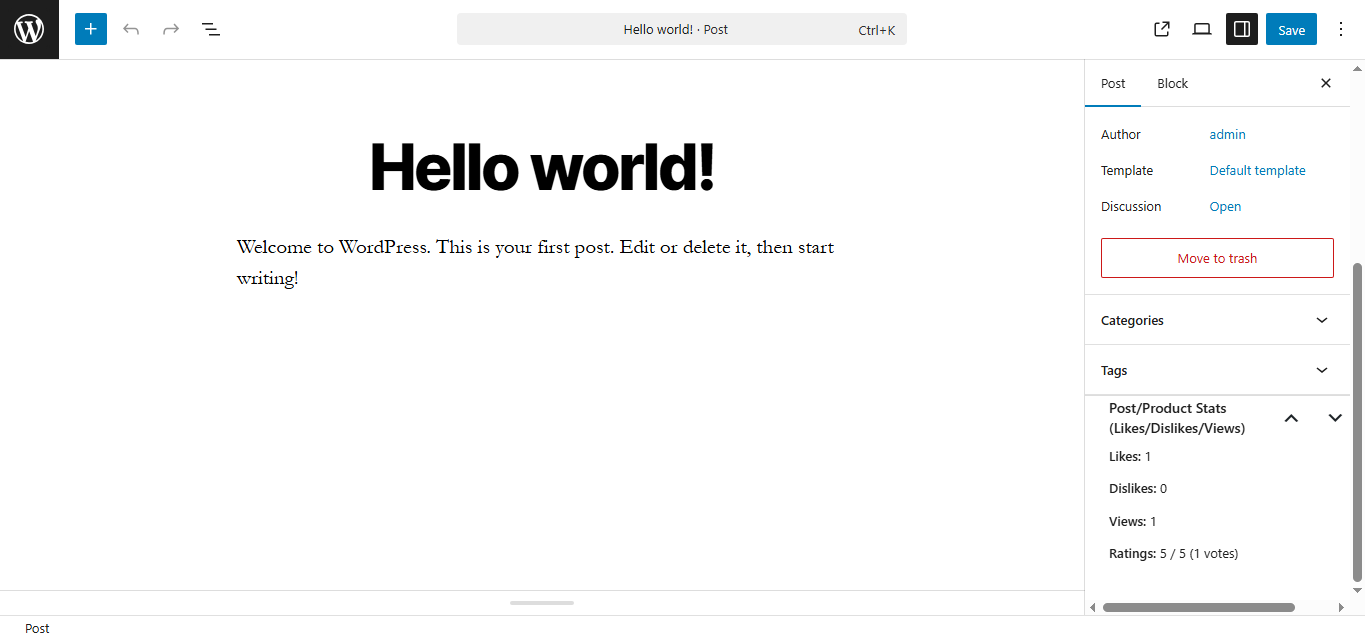Image resolution: width=1365 pixels, height=637 pixels.
Task: Open the command palette bar
Action: point(682,29)
